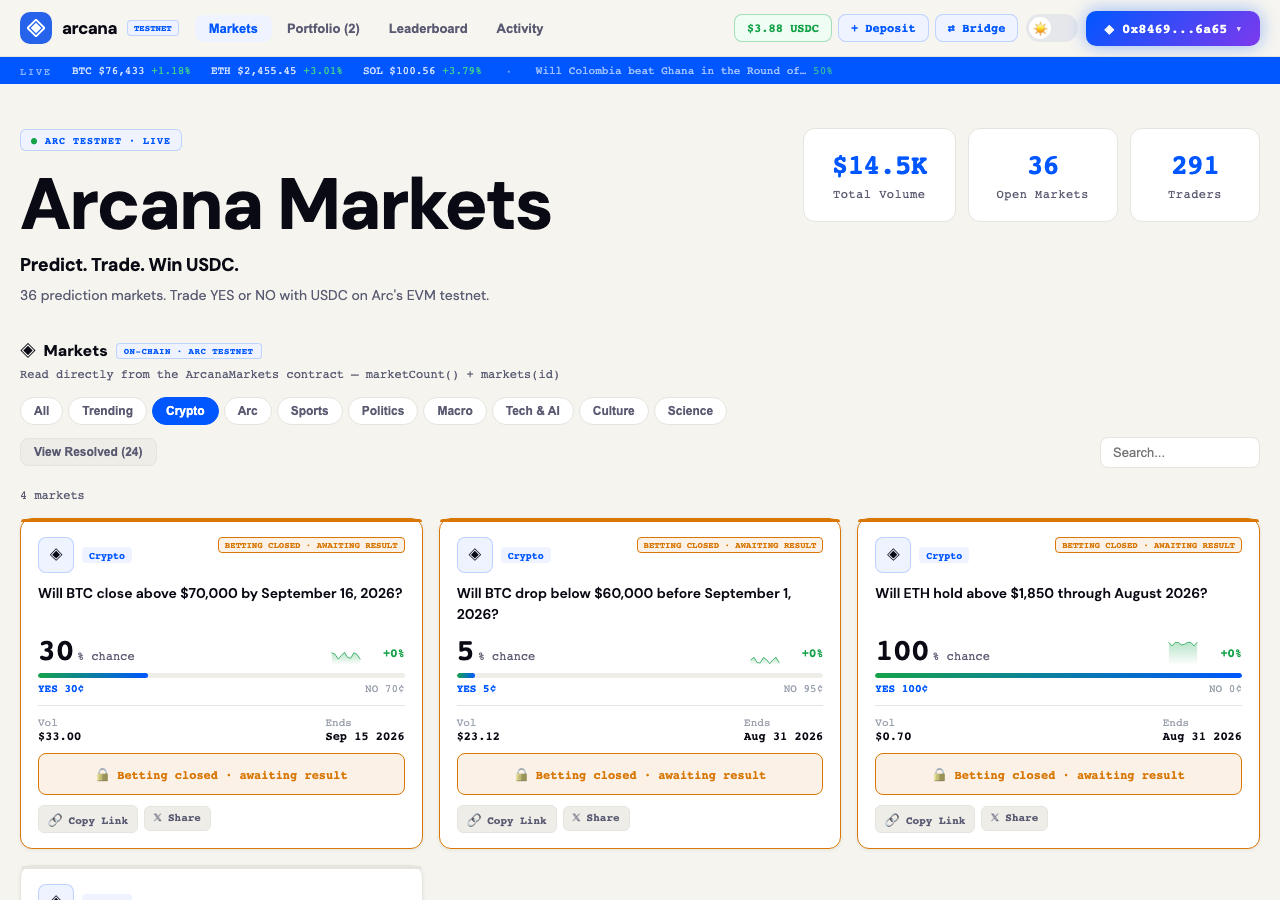Open sparkline chart on BTC $70,000 card
The width and height of the screenshot is (1280, 900).
[x=346, y=656]
